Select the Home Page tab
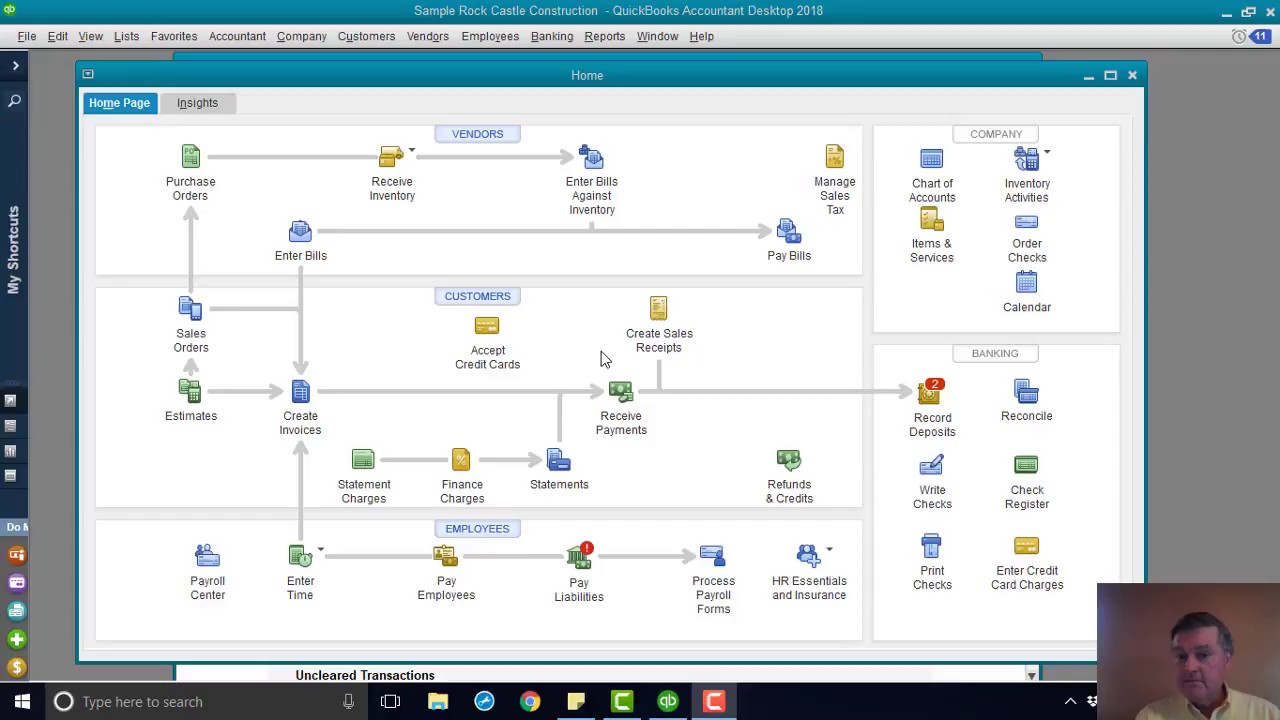Image resolution: width=1280 pixels, height=720 pixels. (119, 103)
